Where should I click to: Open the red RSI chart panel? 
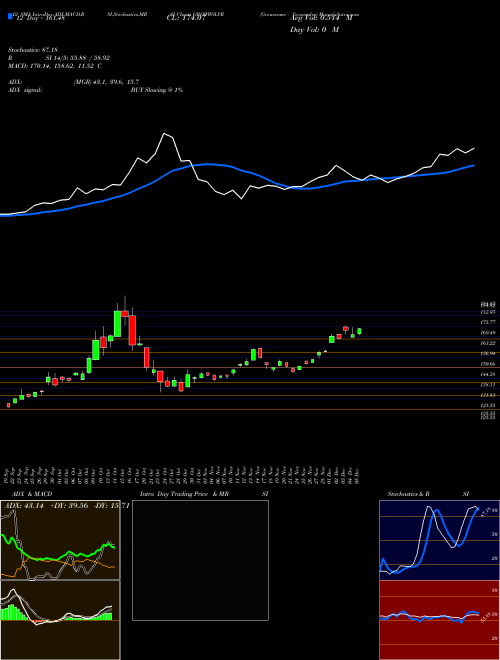tap(439, 620)
